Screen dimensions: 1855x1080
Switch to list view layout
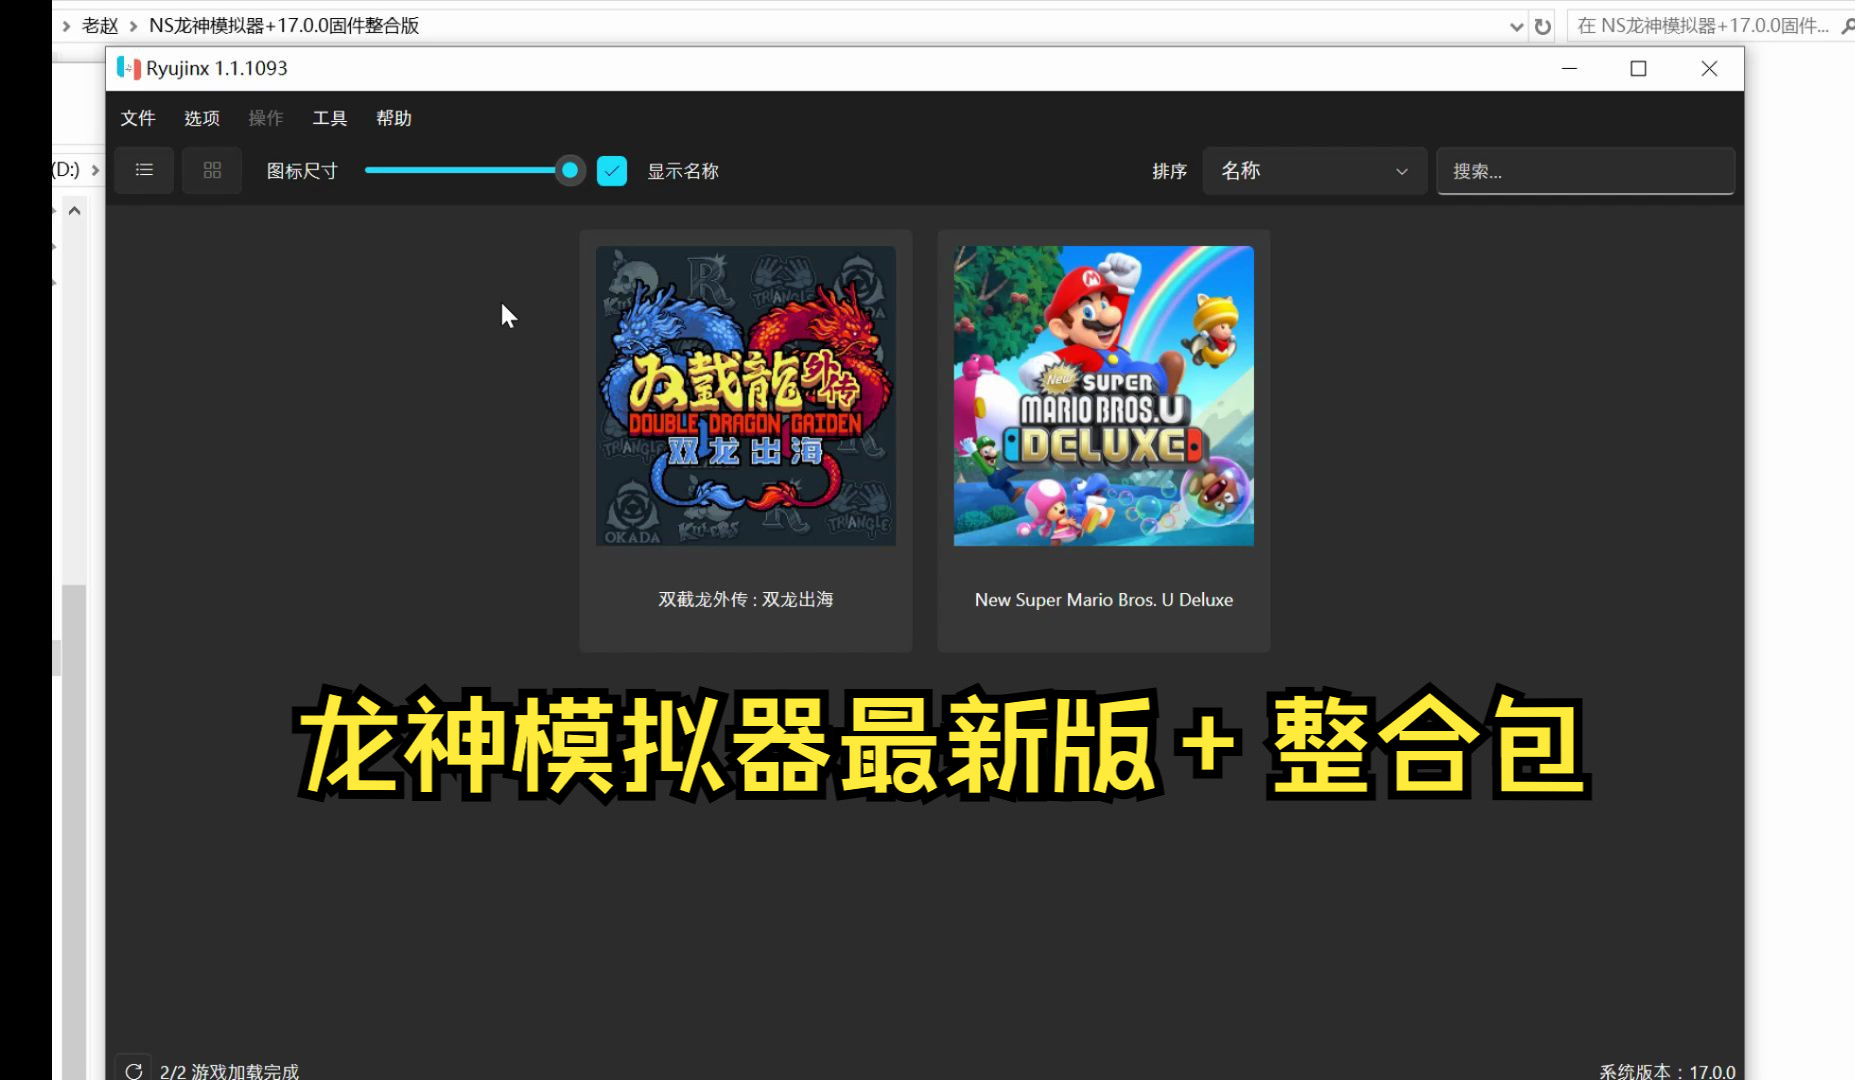[x=144, y=170]
